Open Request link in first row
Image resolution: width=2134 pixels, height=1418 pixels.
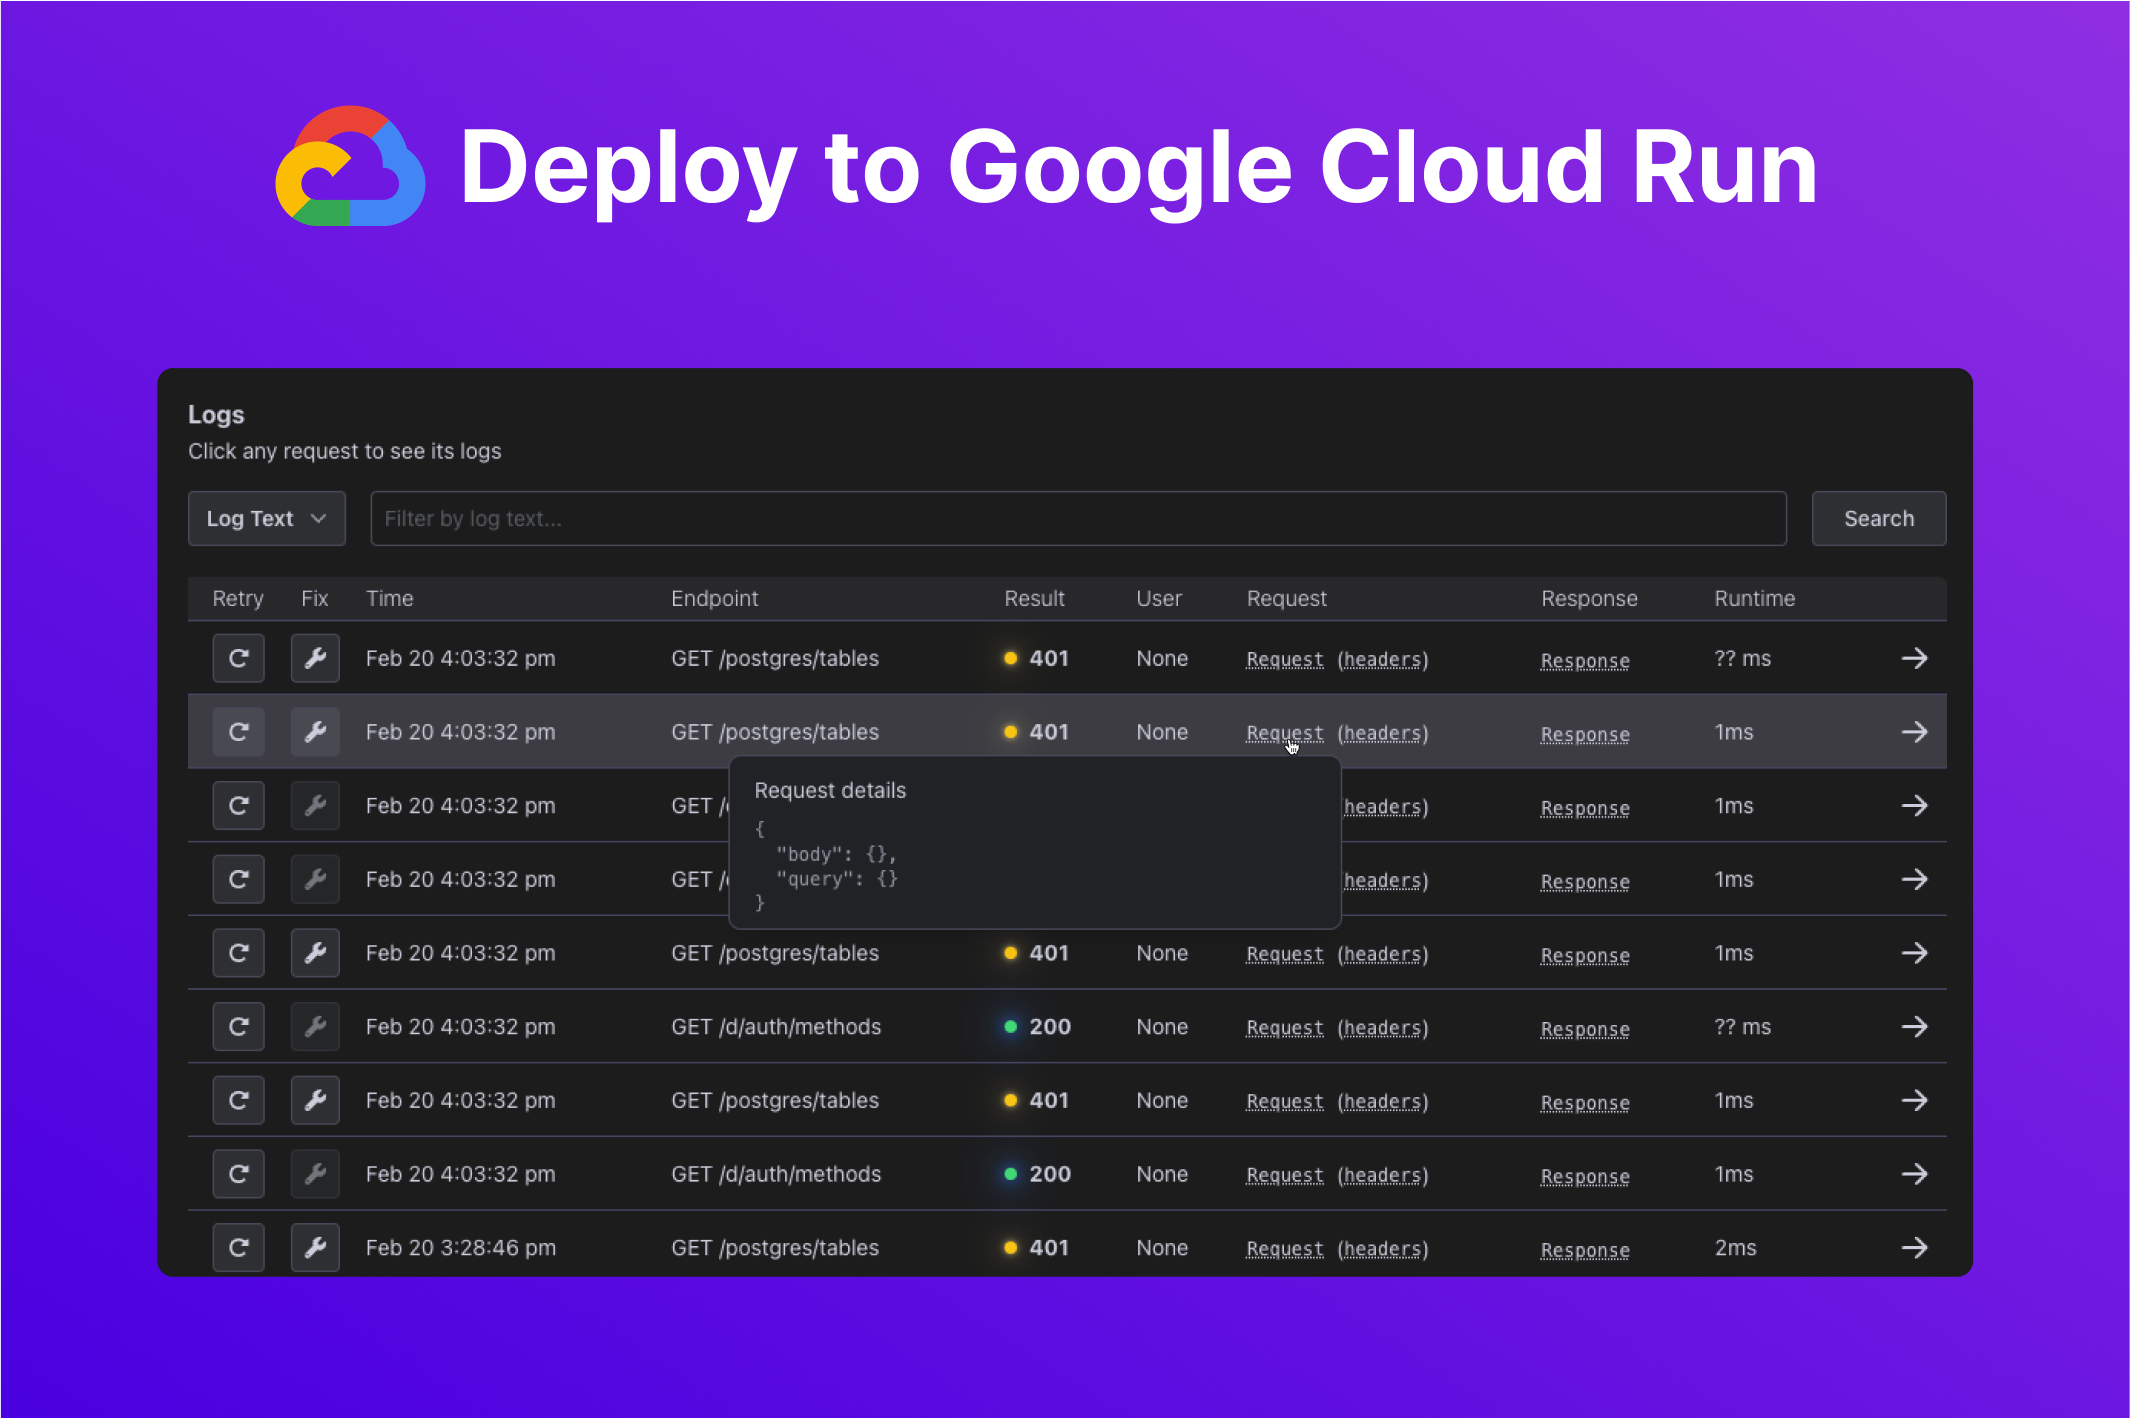tap(1284, 660)
